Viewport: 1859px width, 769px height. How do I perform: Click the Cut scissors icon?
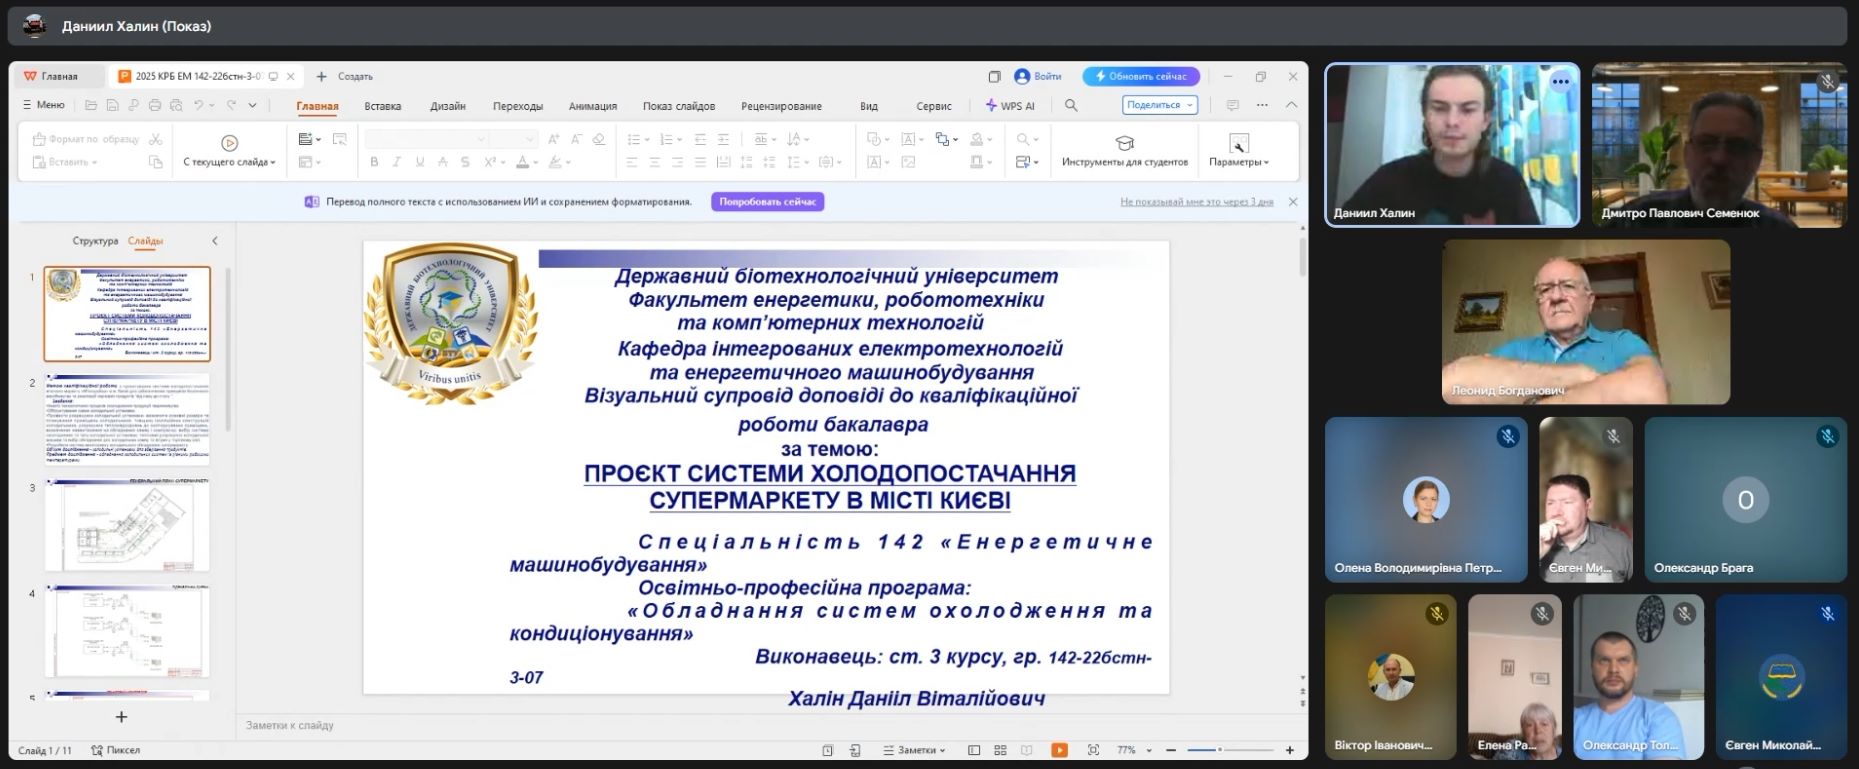point(156,139)
